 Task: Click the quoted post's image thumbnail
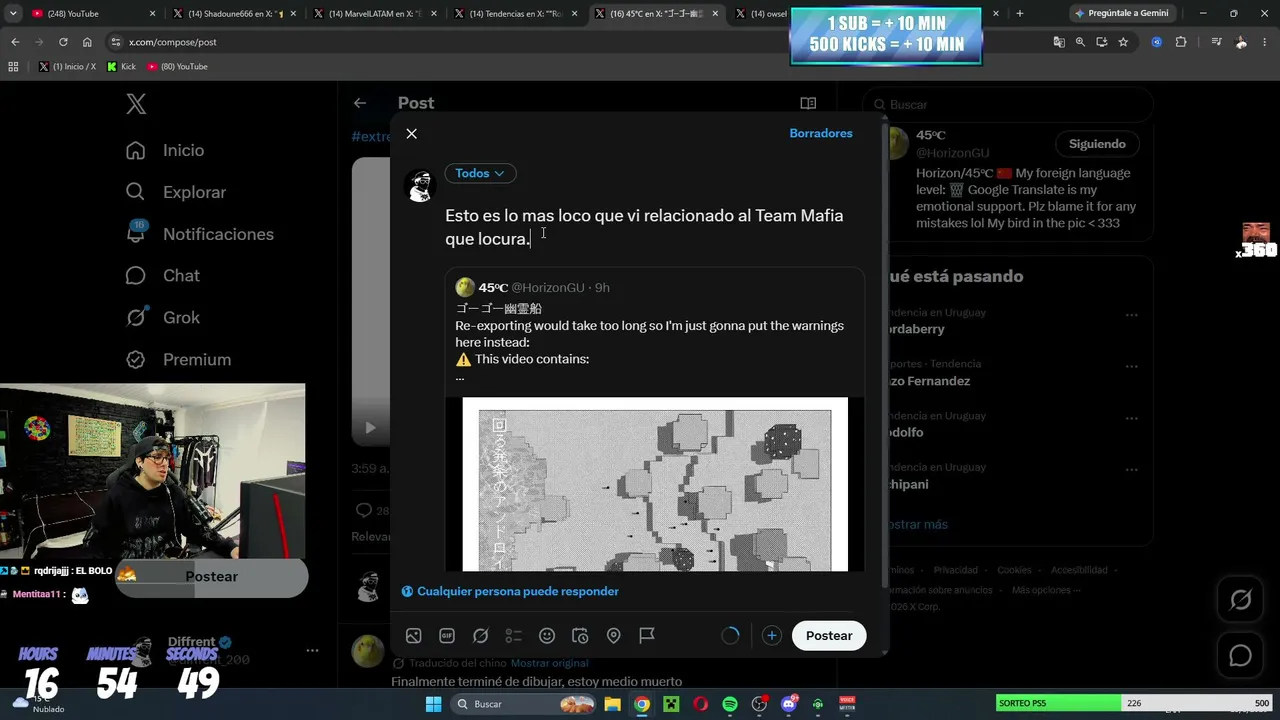(x=655, y=485)
